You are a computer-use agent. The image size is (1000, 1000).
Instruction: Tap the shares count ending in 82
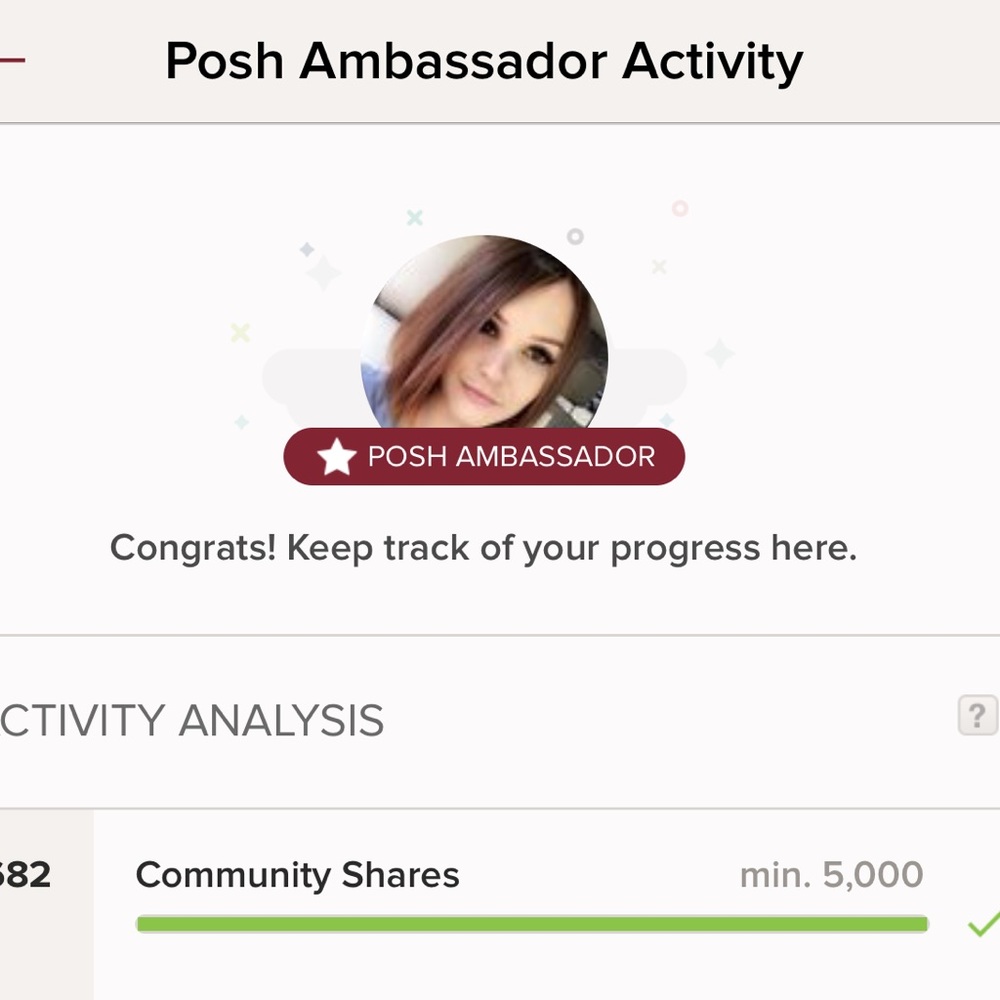(28, 875)
